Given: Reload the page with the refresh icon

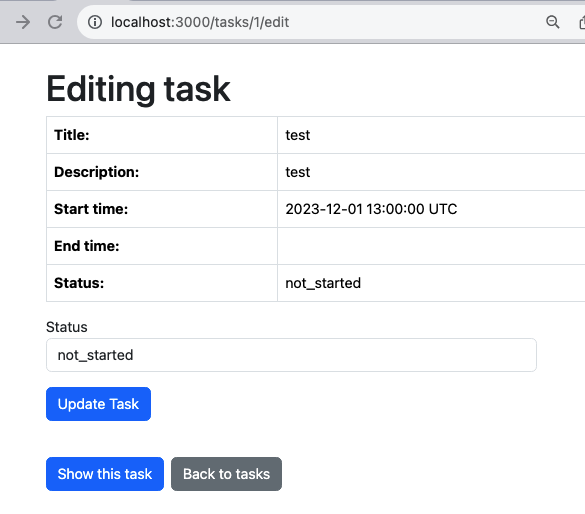Looking at the screenshot, I should tap(55, 22).
